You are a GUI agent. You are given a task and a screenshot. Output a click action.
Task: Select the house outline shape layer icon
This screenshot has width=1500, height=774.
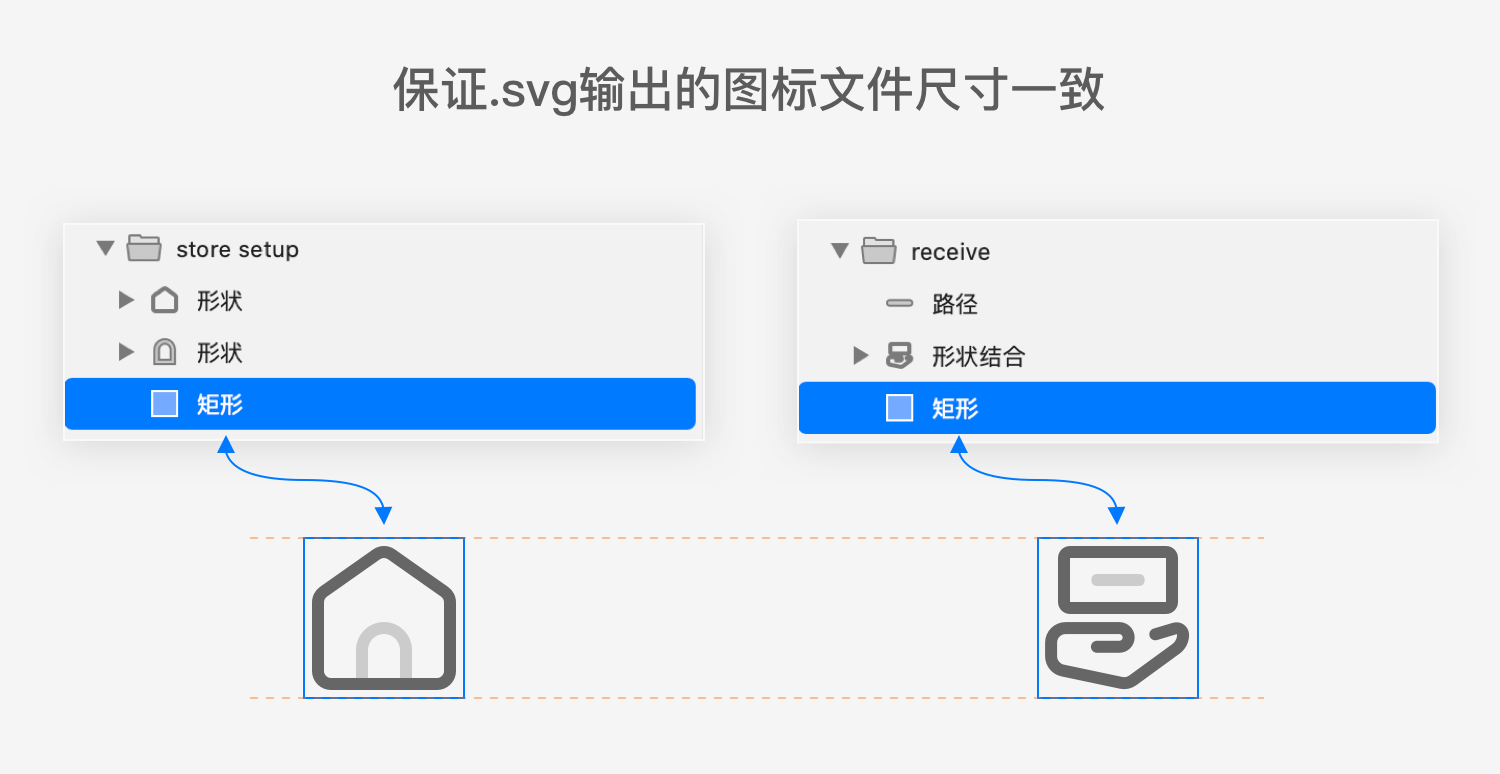click(164, 300)
